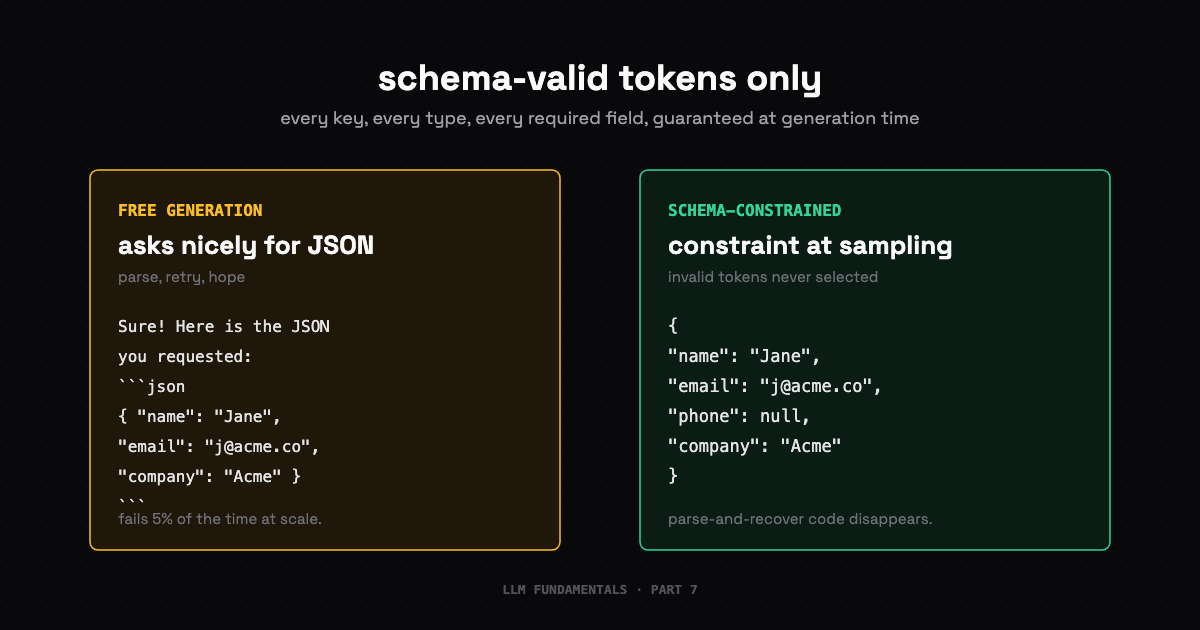This screenshot has width=1200, height=630.
Task: Select the subtitle about guaranteed generation time
Action: pos(600,118)
